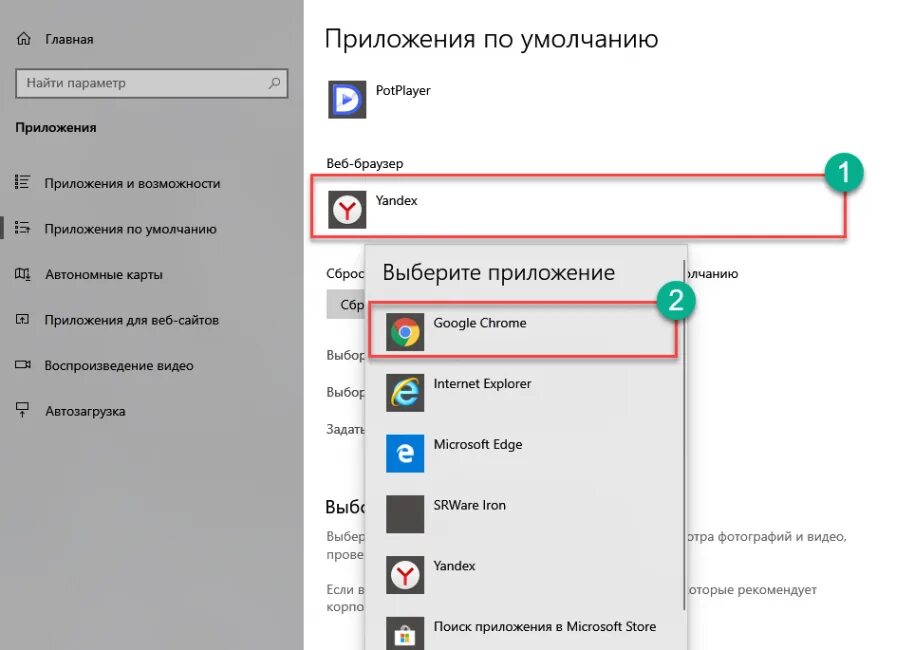914x650 pixels.
Task: Click the PotPlayer app icon
Action: click(x=347, y=100)
